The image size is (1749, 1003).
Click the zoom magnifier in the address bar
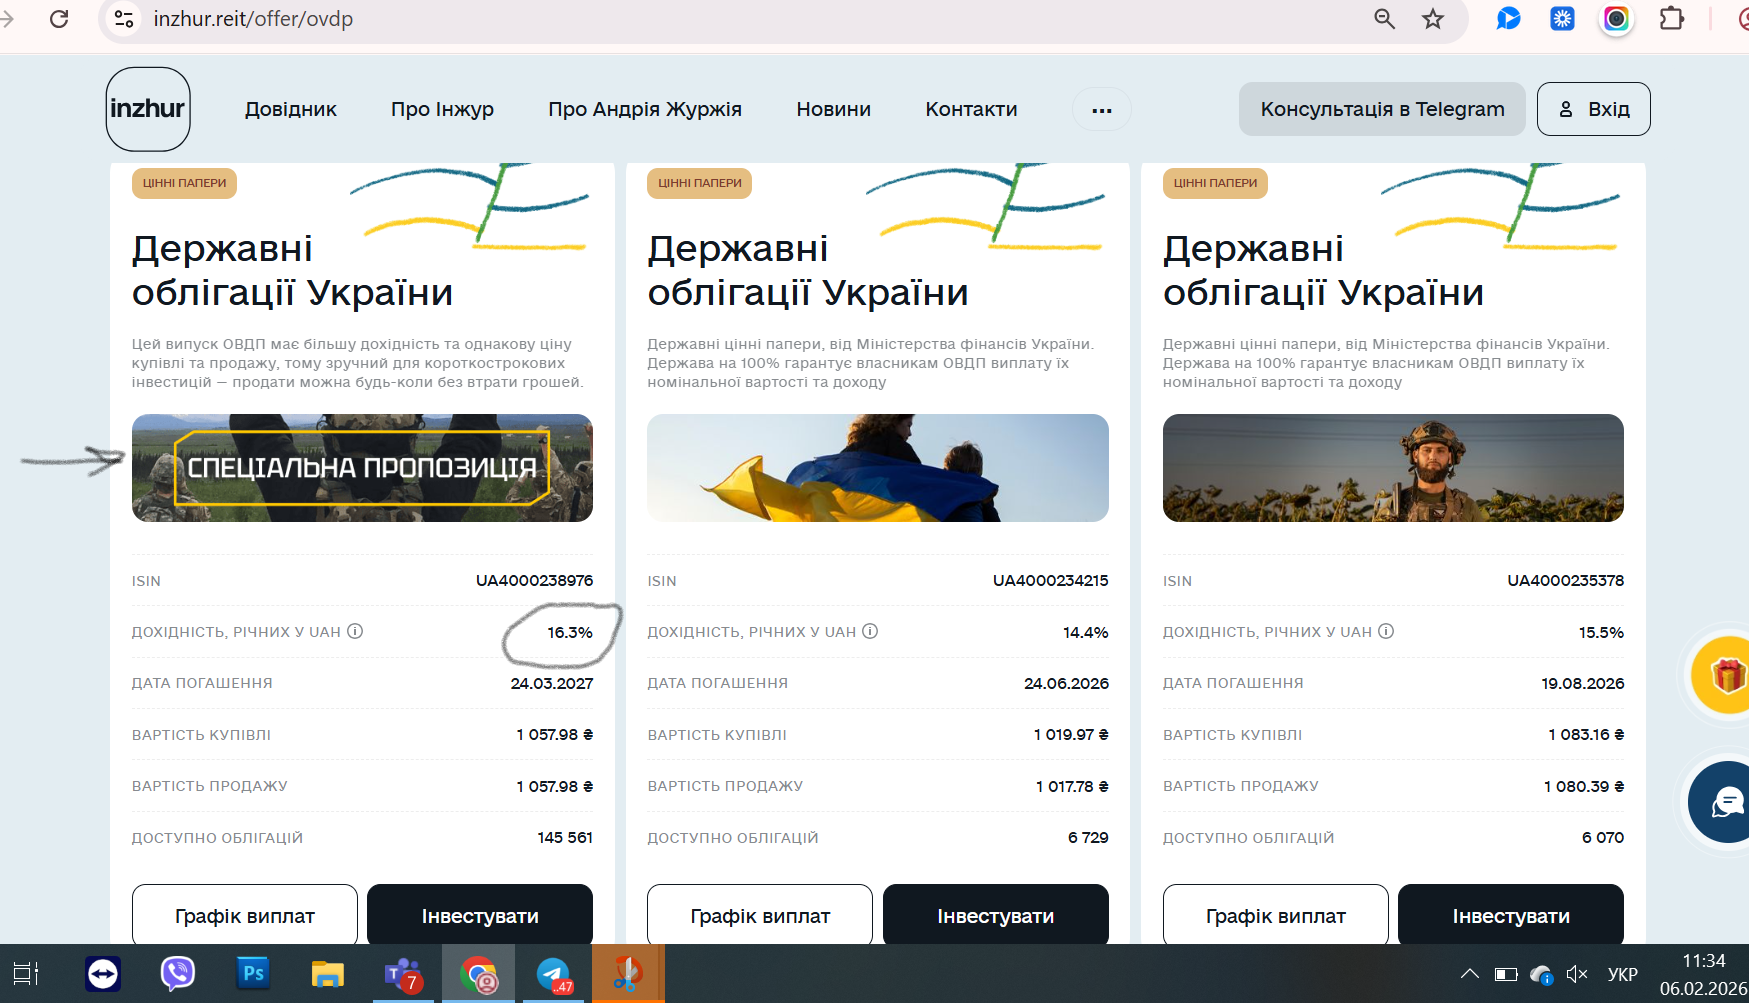pos(1384,19)
